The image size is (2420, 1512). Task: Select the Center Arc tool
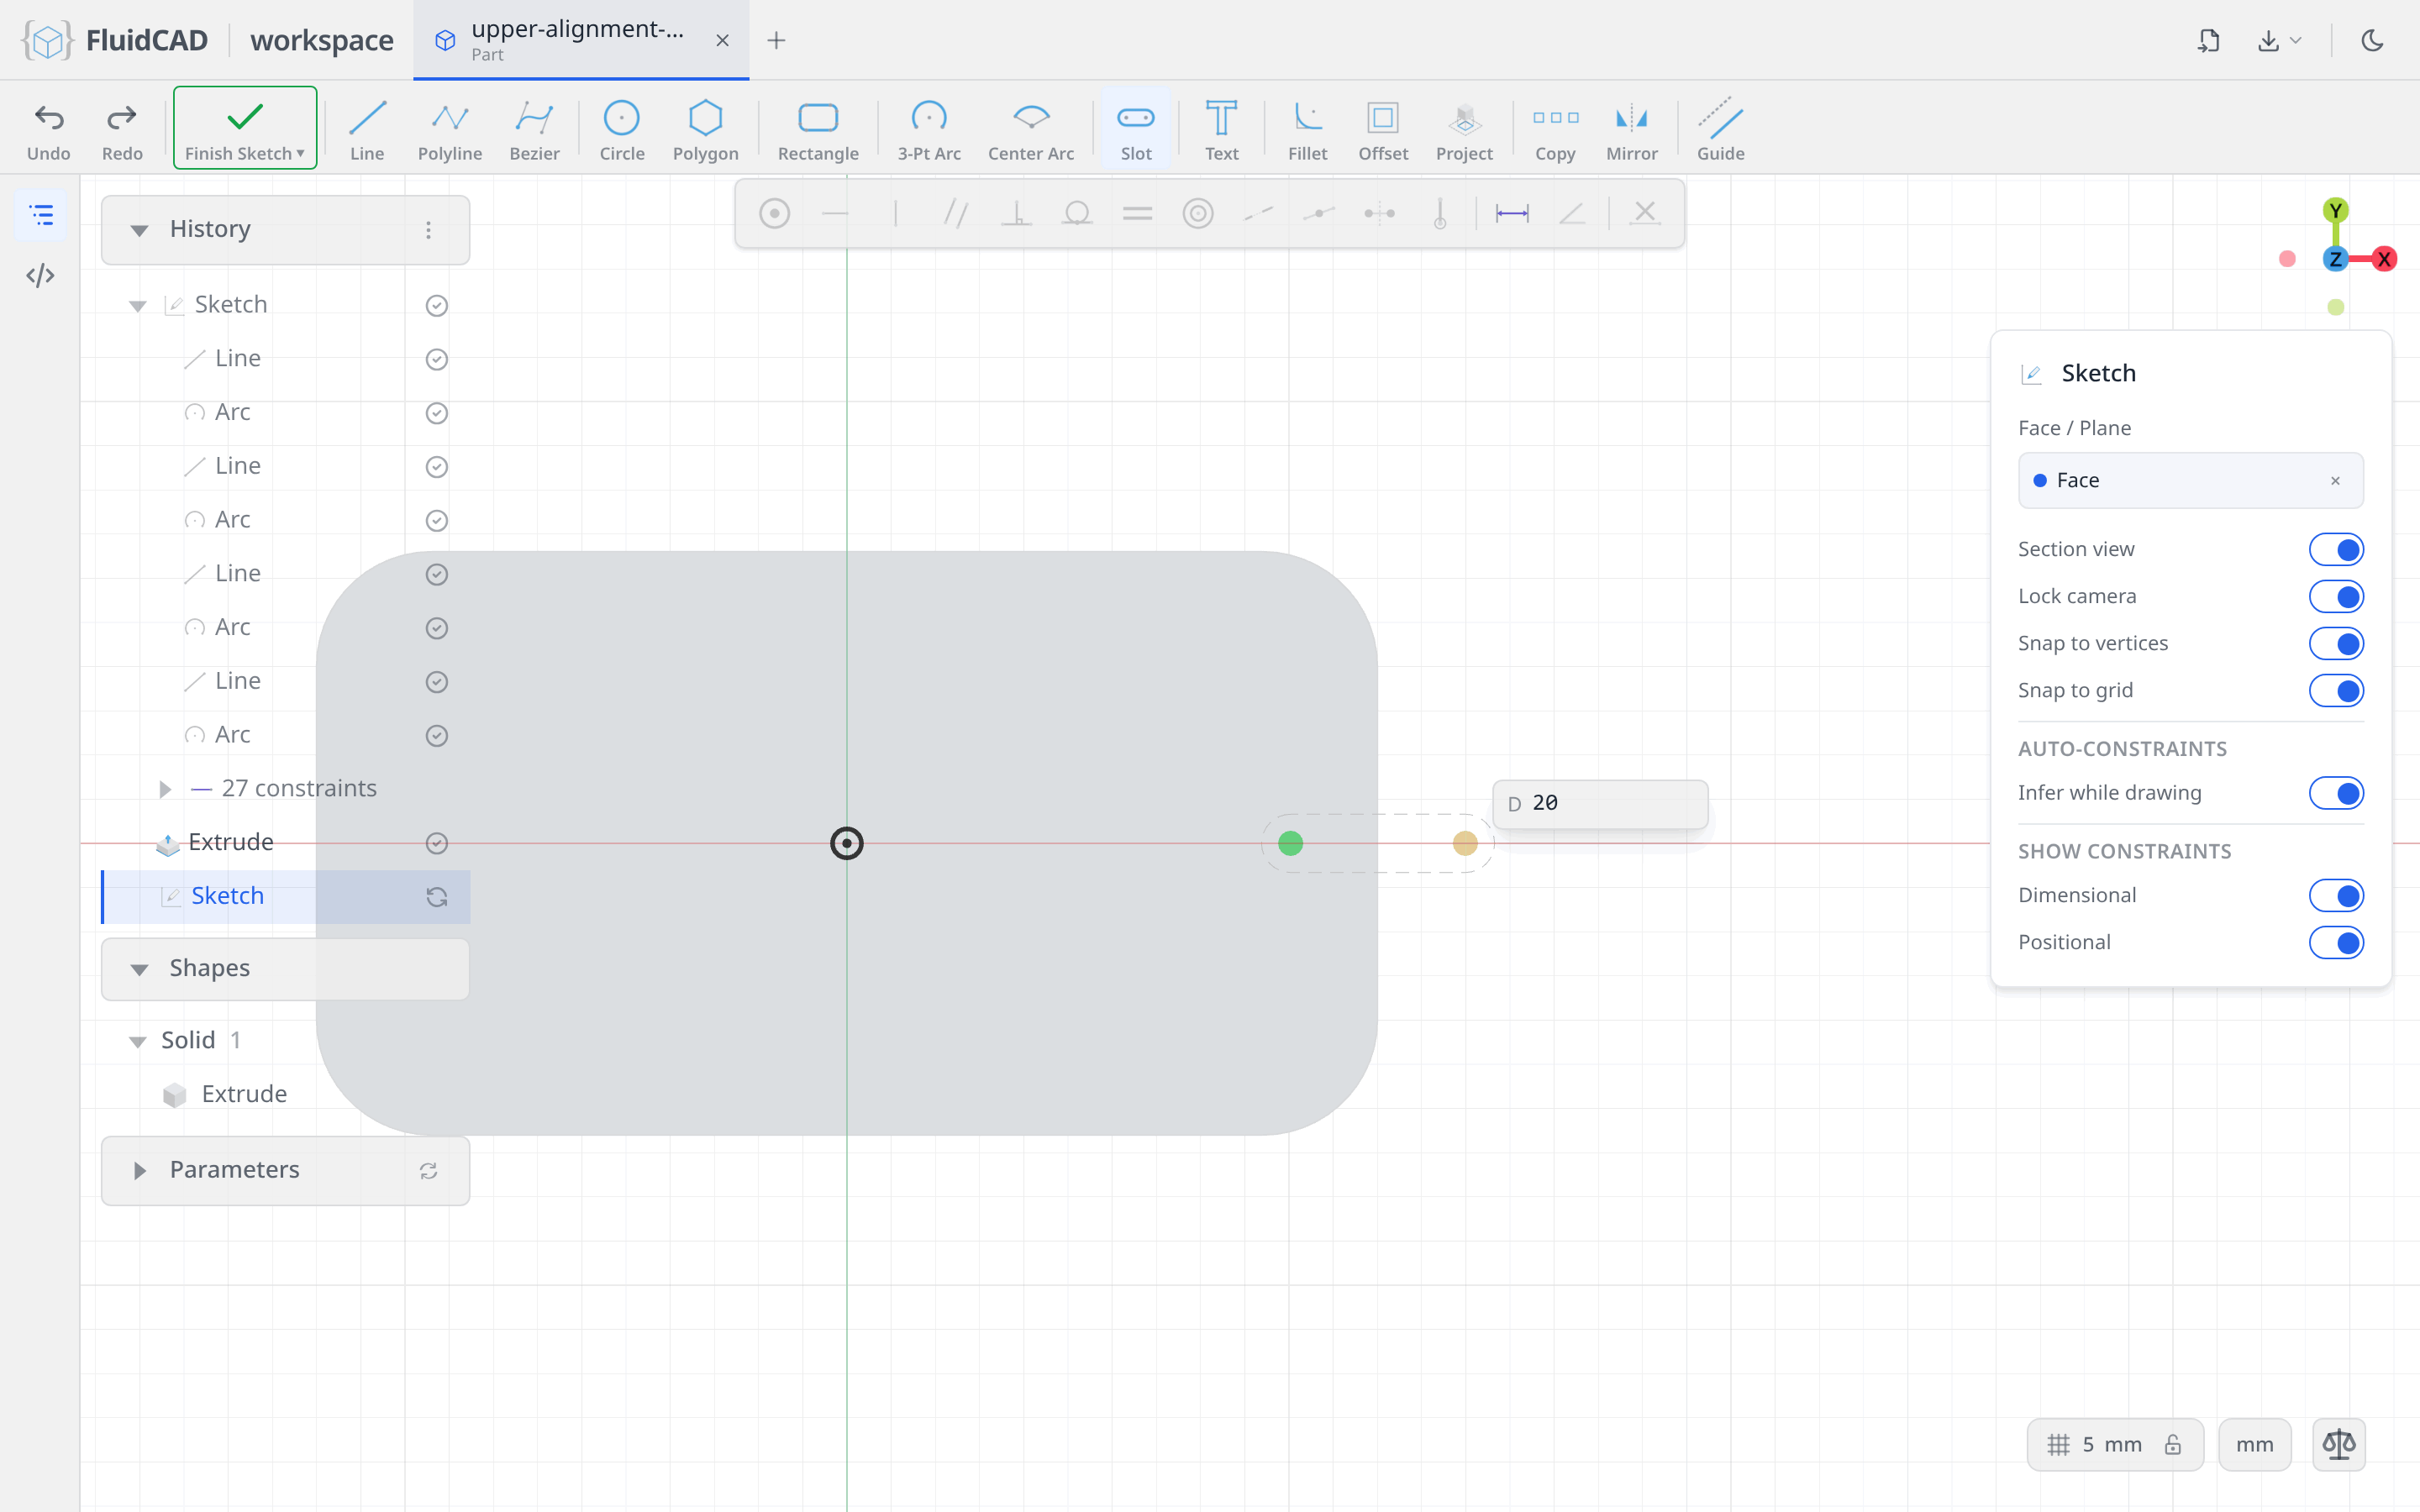point(1031,130)
